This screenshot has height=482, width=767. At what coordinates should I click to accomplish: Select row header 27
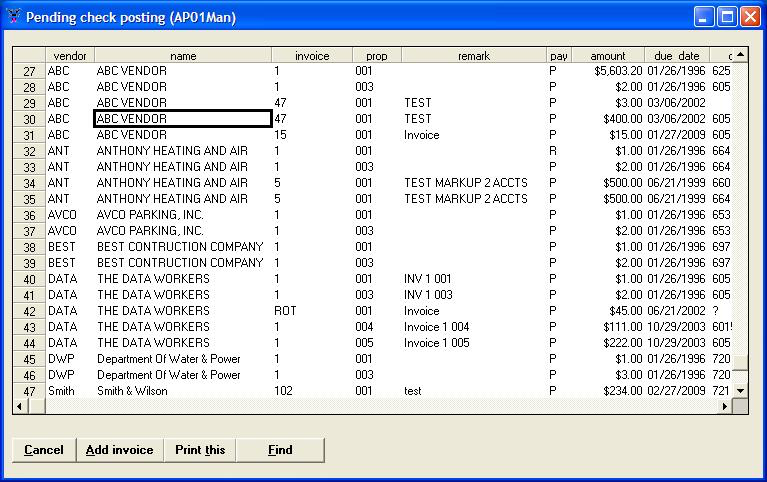pos(29,71)
